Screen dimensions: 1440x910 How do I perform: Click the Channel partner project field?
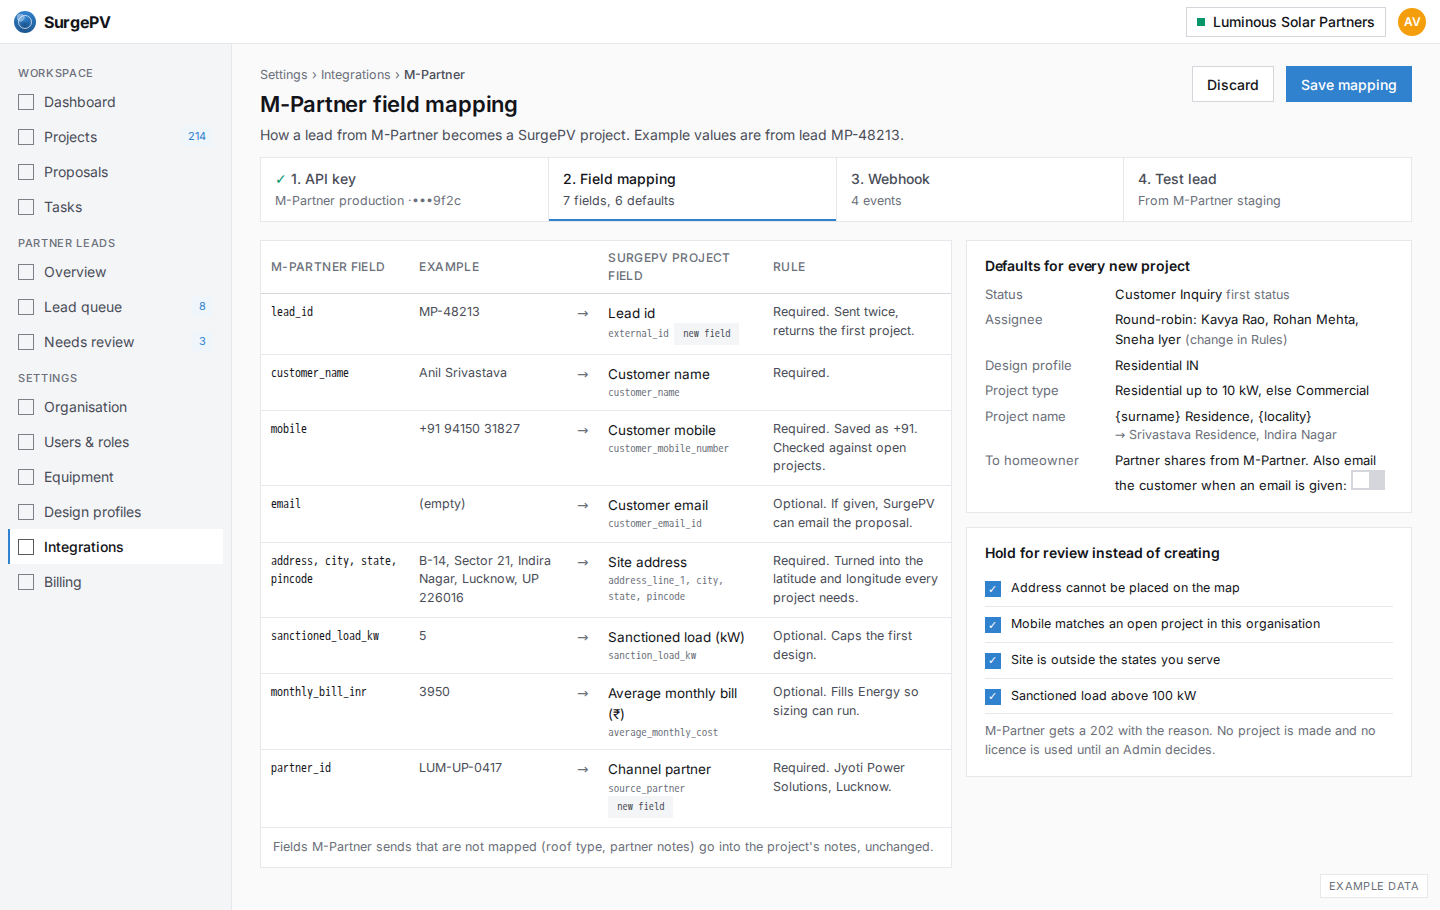[659, 769]
